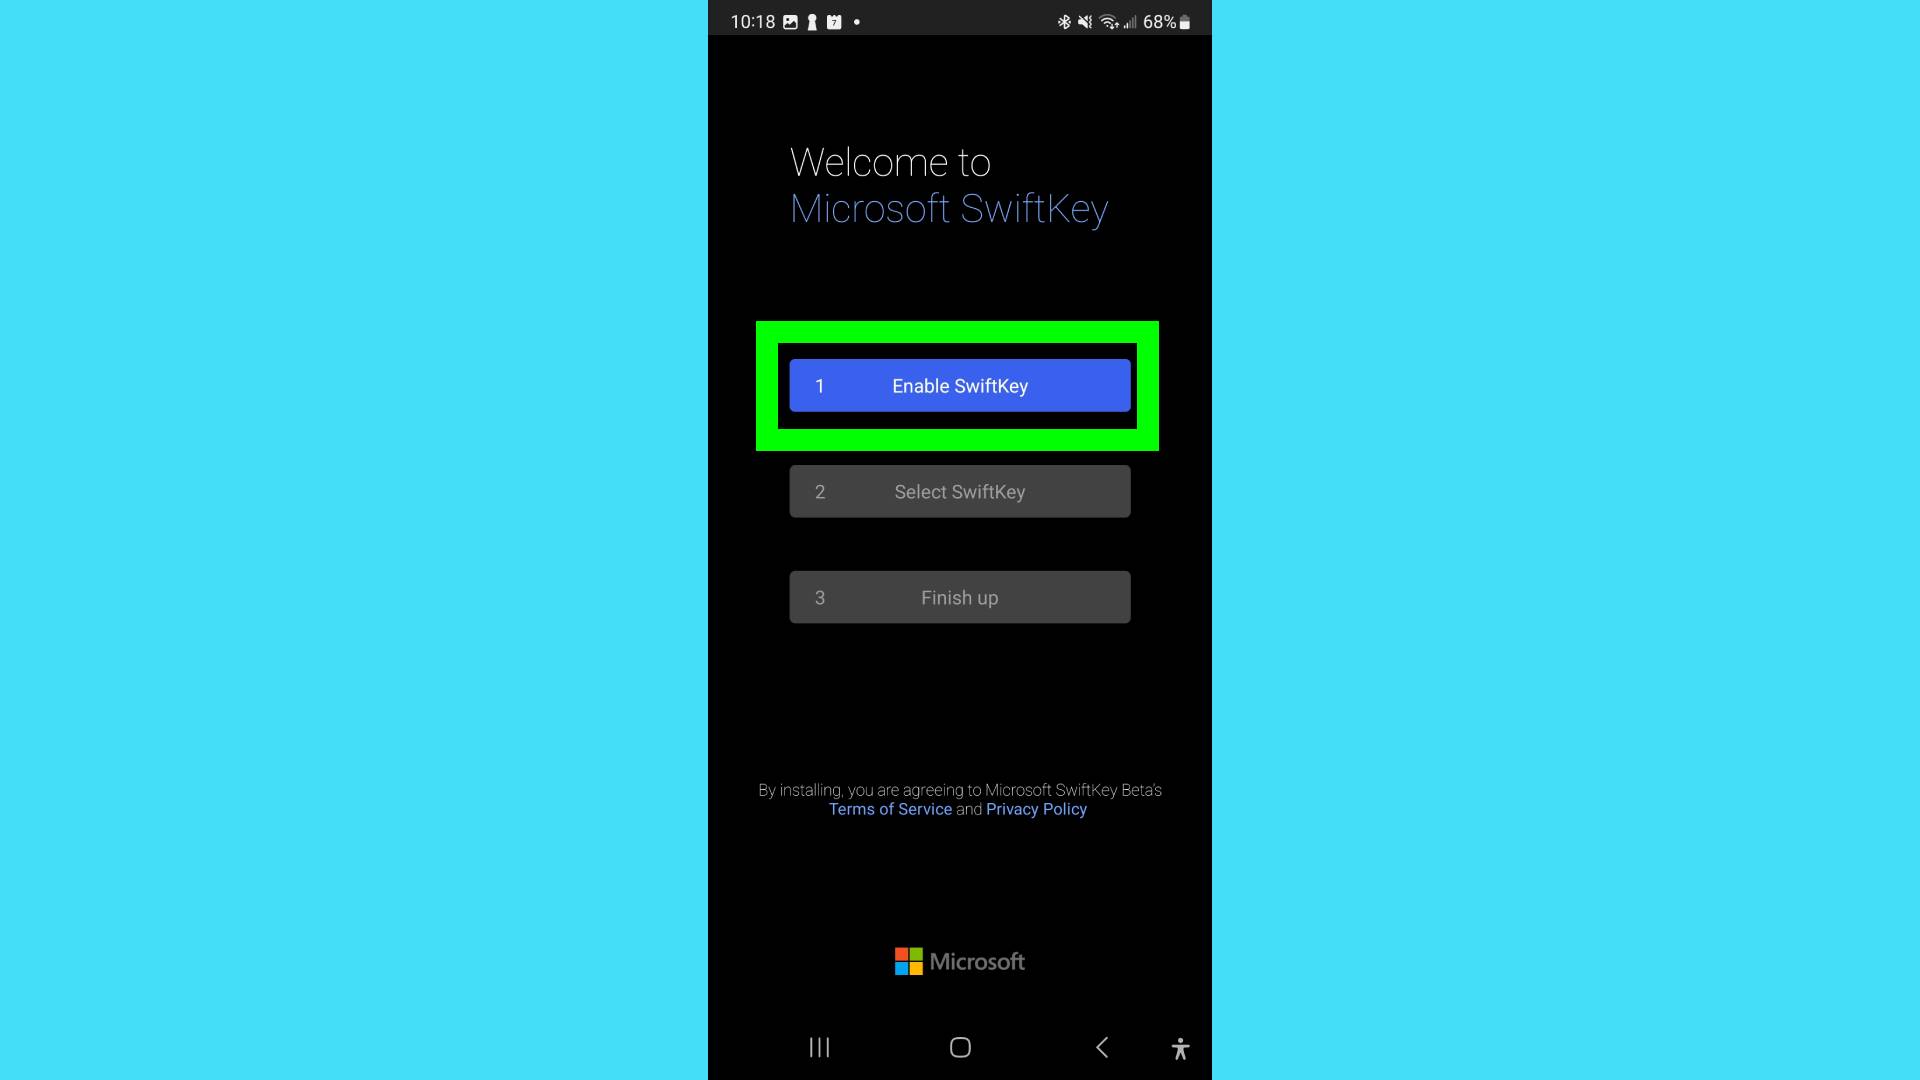Expand the setup step instructions
The image size is (1920, 1080).
959,385
